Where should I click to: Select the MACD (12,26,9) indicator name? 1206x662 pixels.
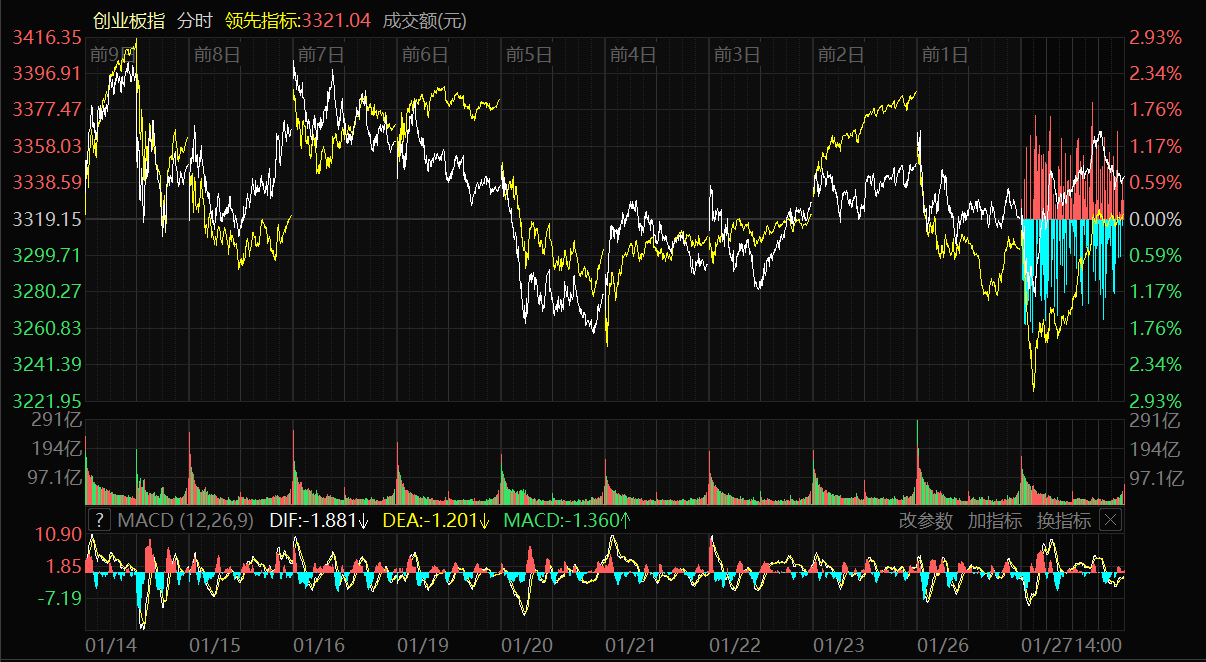click(x=185, y=520)
